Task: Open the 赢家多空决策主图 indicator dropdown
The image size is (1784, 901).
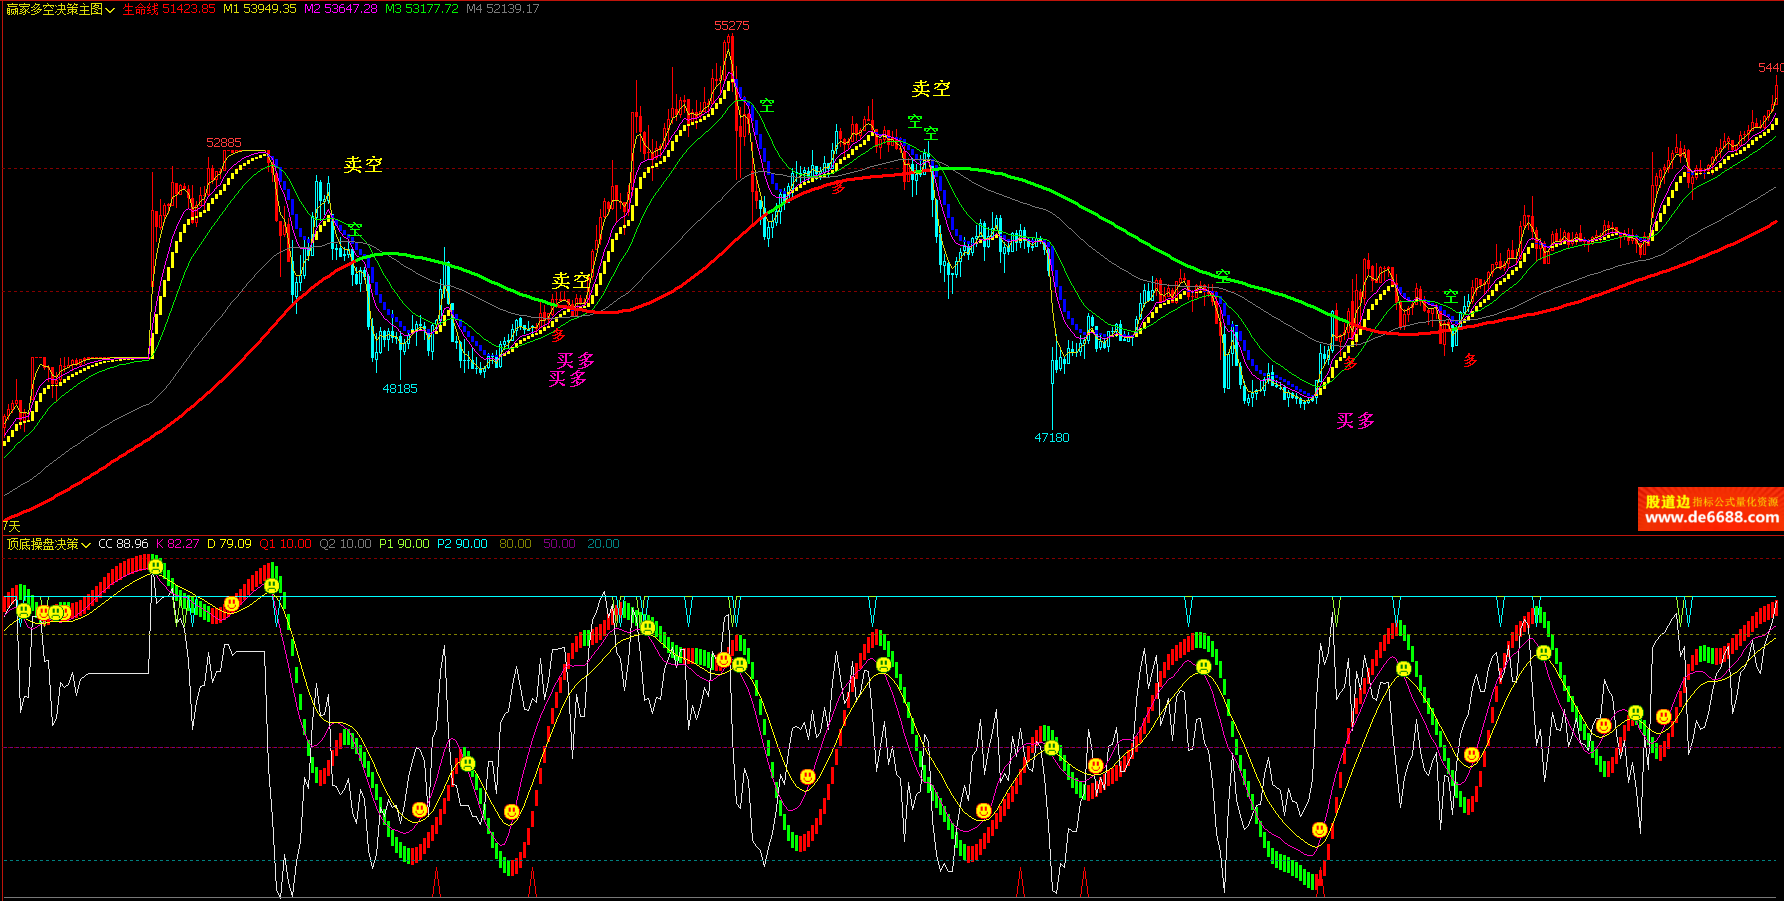Action: [110, 10]
